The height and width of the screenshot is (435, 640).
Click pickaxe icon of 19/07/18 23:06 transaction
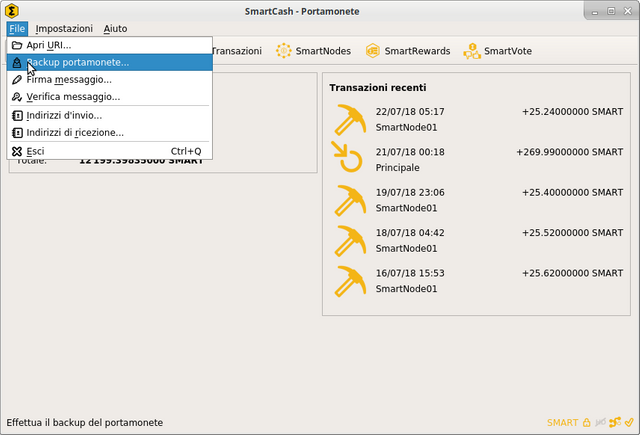click(x=350, y=200)
